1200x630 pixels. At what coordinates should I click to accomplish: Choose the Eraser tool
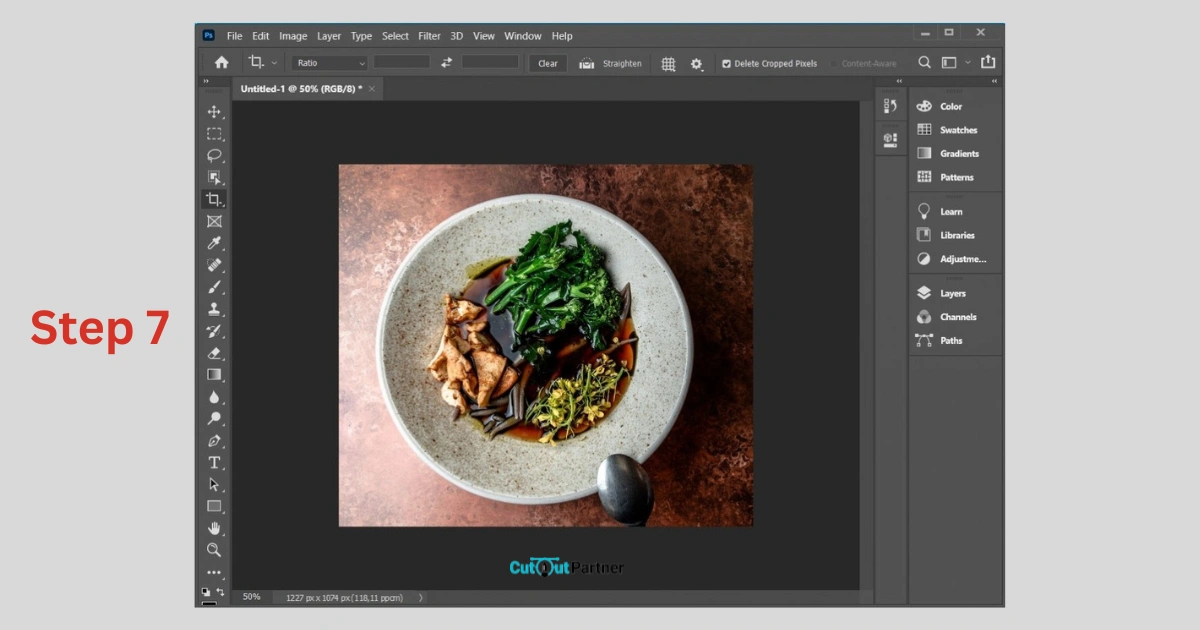click(214, 353)
